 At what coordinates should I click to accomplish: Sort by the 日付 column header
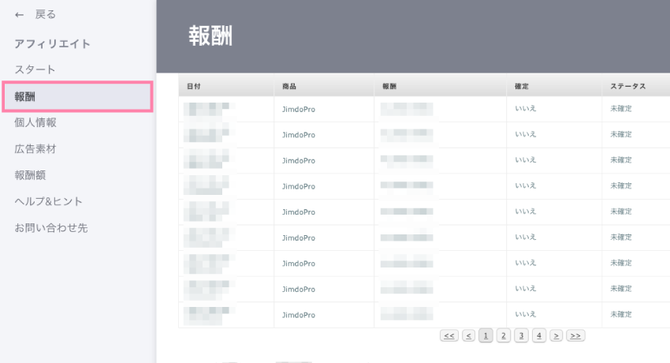194,86
